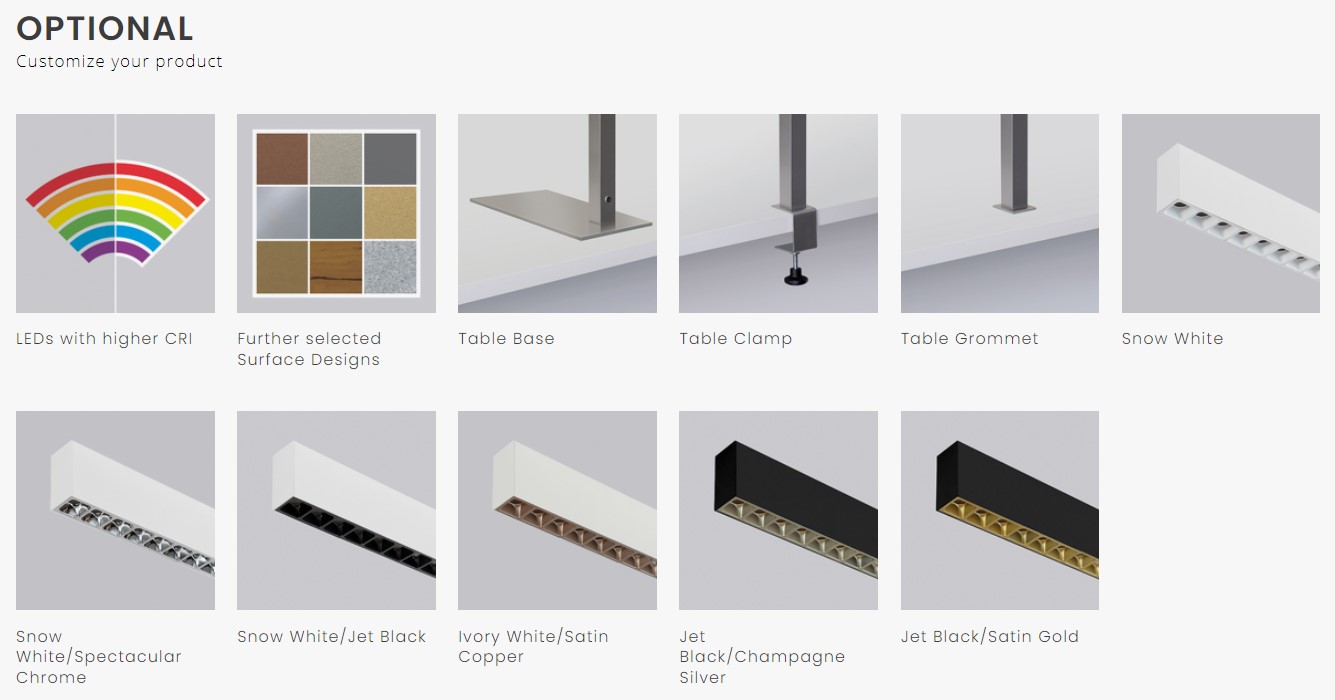Click the 'Ivory White/Satin Copper' caption
Screen dimensions: 1335x700
(x=533, y=647)
